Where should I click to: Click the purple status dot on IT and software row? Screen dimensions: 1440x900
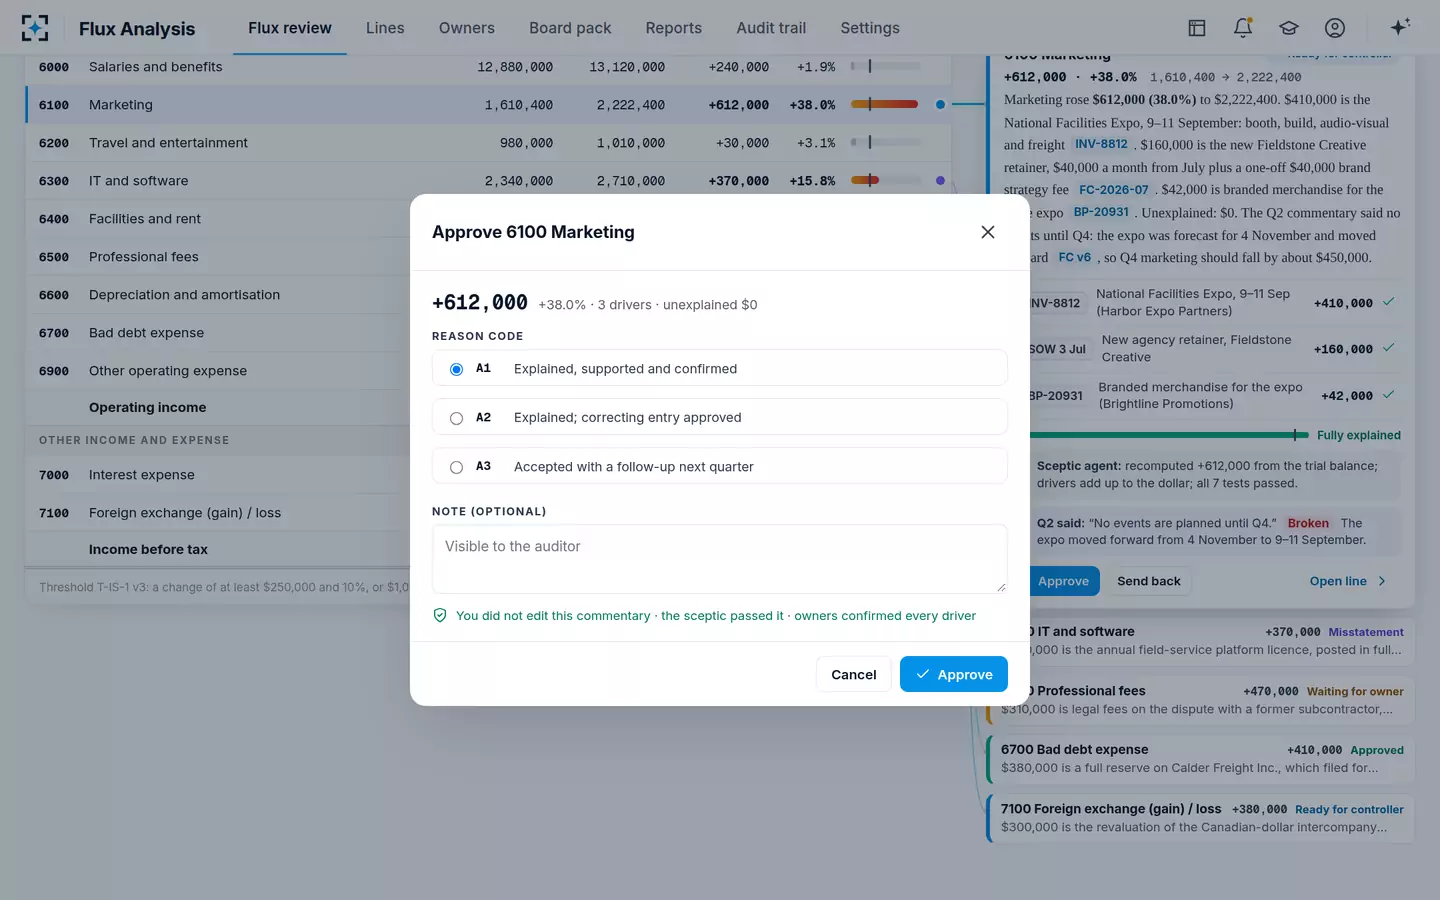(x=940, y=181)
